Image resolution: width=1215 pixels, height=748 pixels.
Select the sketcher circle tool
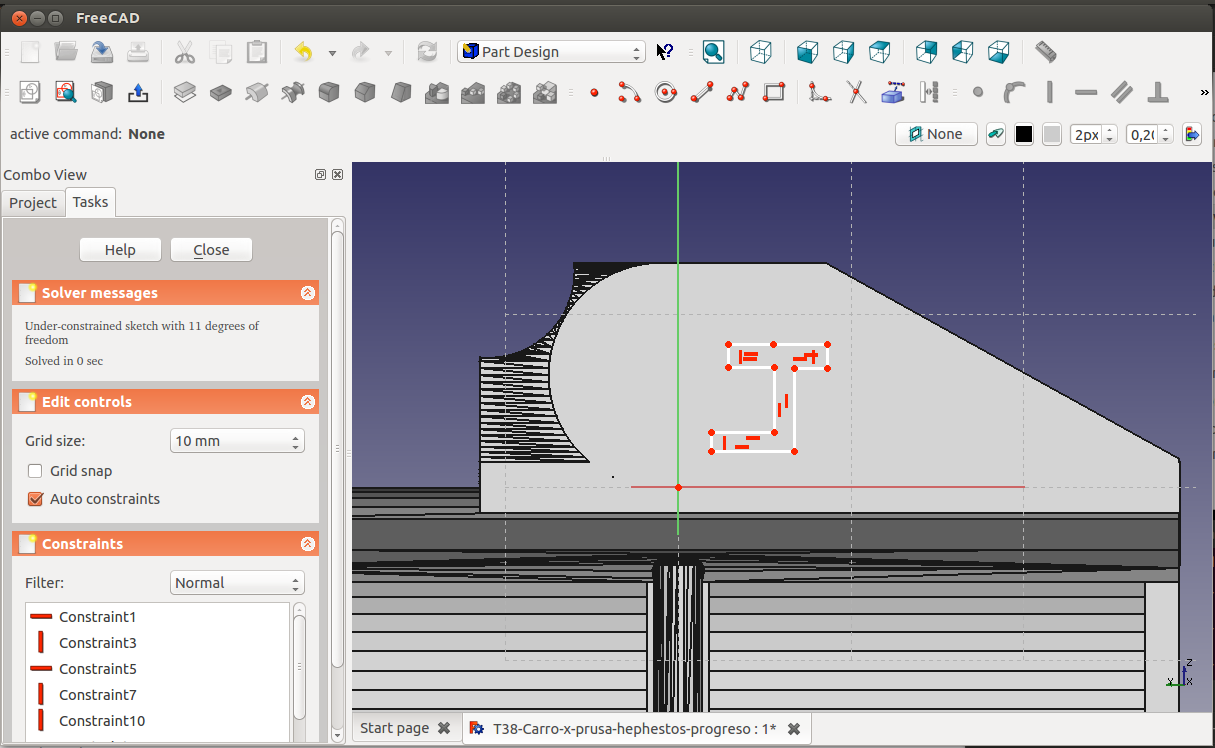click(666, 93)
